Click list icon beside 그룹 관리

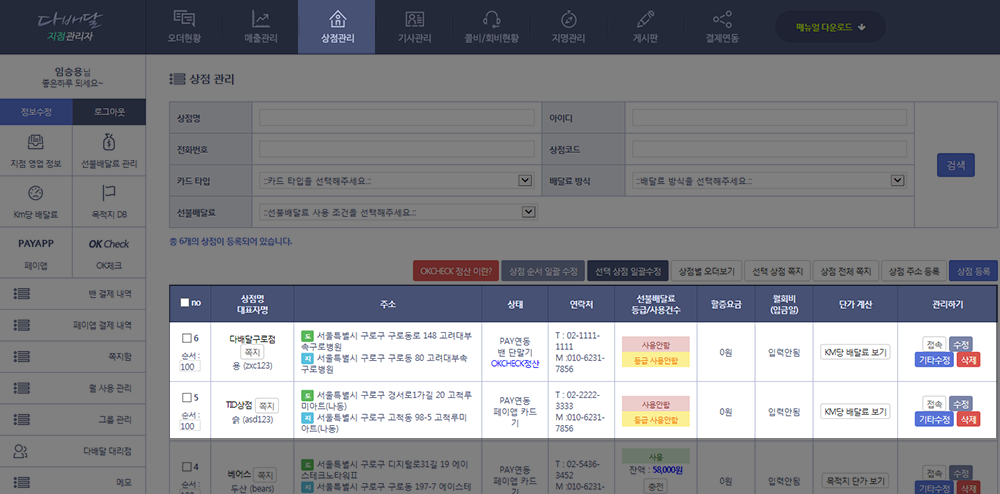tap(21, 420)
